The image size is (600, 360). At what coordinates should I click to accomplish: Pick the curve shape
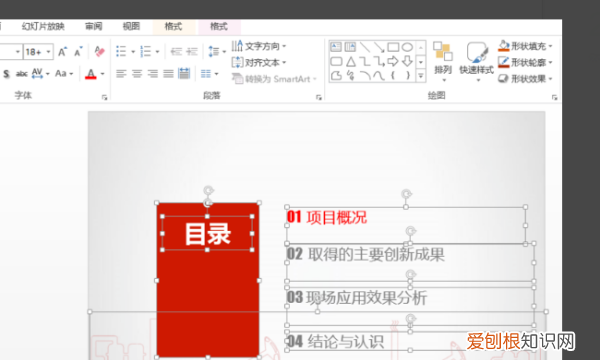click(x=379, y=75)
